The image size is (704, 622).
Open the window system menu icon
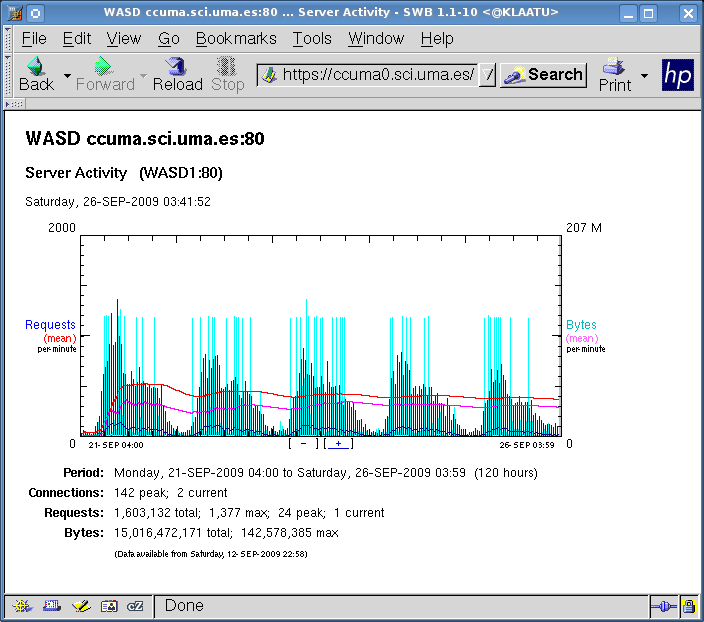[x=14, y=13]
